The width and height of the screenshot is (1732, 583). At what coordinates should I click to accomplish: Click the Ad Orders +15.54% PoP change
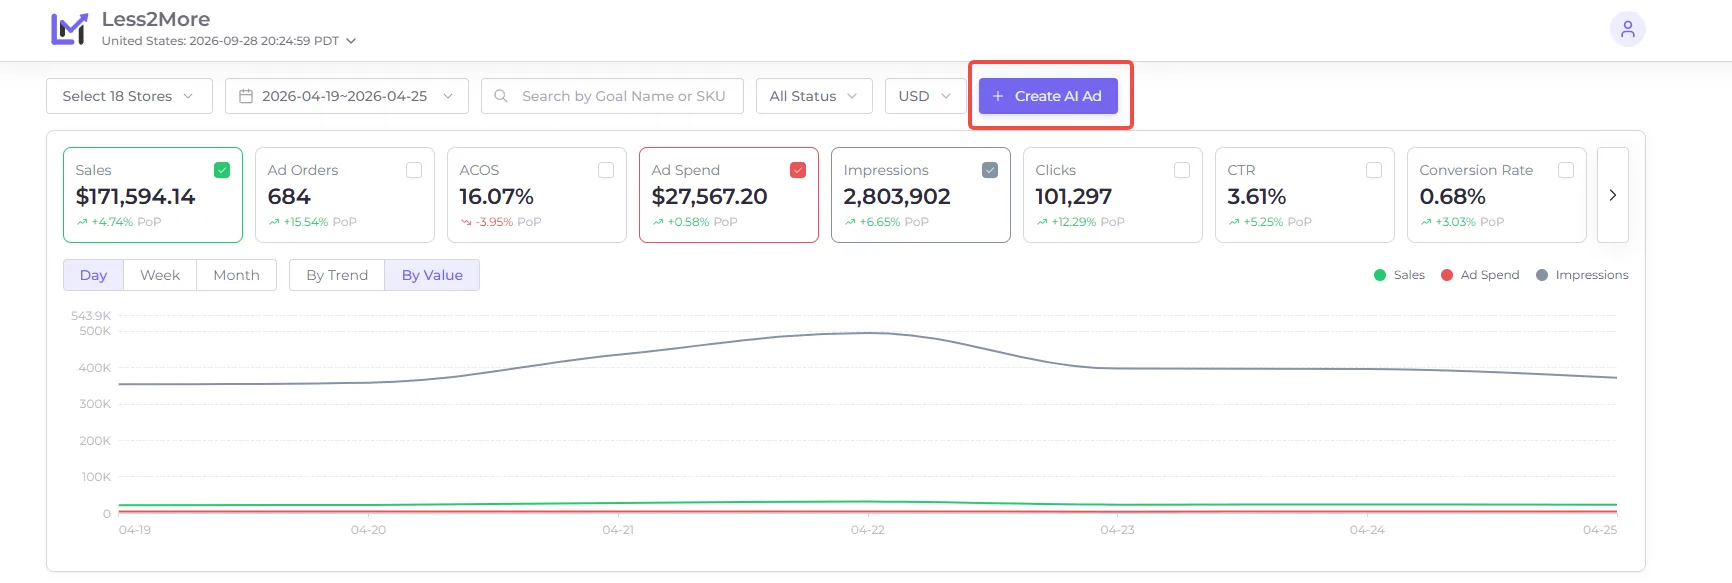click(x=312, y=222)
